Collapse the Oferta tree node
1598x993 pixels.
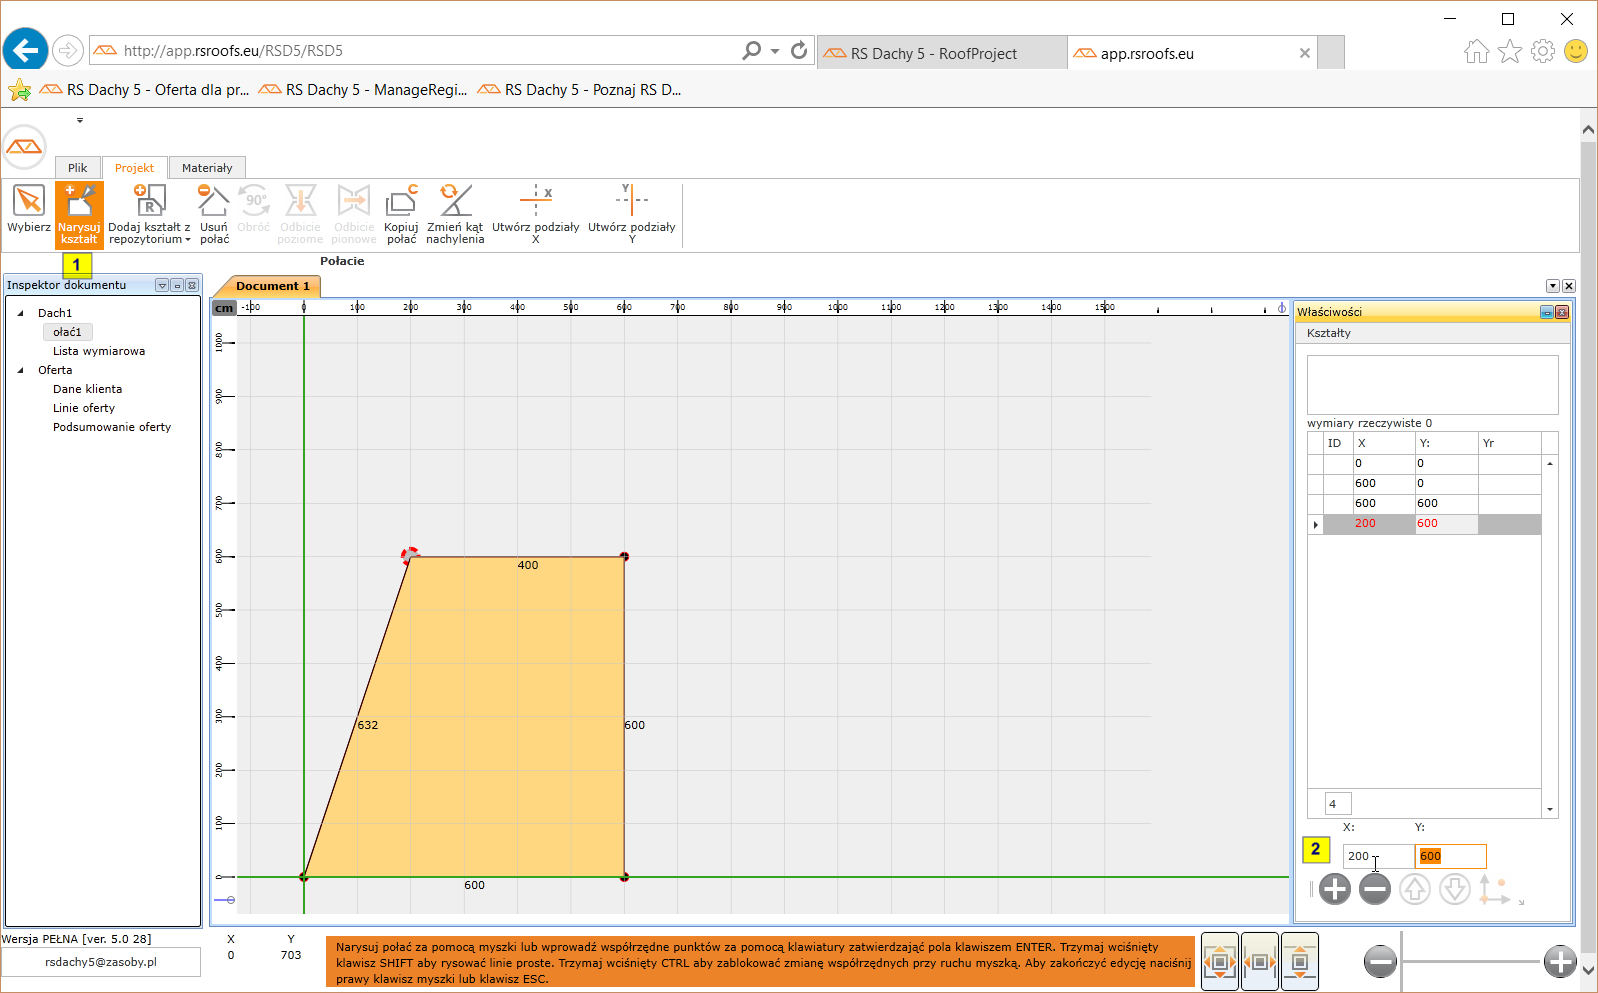coord(21,370)
